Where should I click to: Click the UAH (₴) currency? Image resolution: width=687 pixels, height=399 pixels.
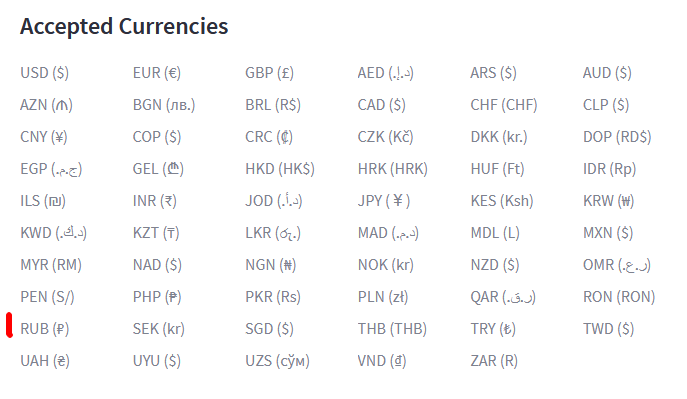(45, 361)
